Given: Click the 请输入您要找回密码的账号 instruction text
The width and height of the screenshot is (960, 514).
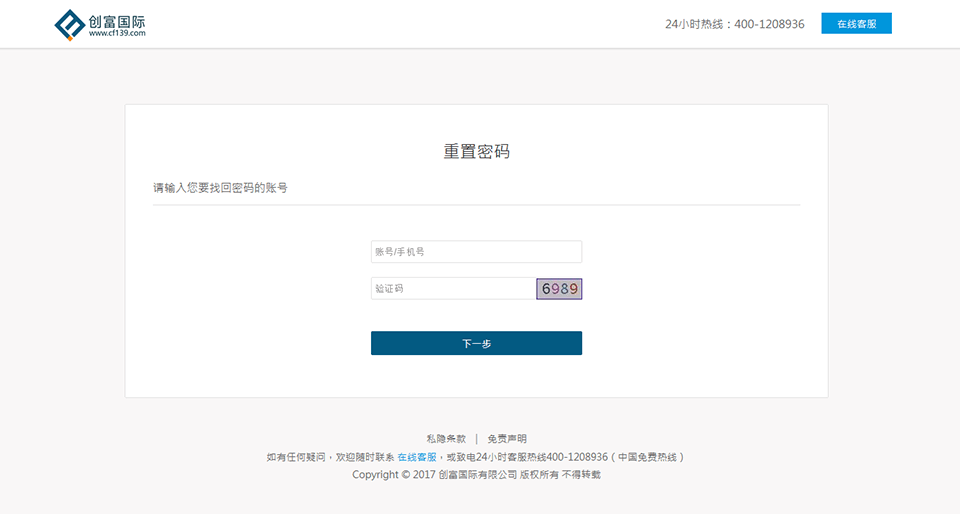Looking at the screenshot, I should click(x=220, y=187).
